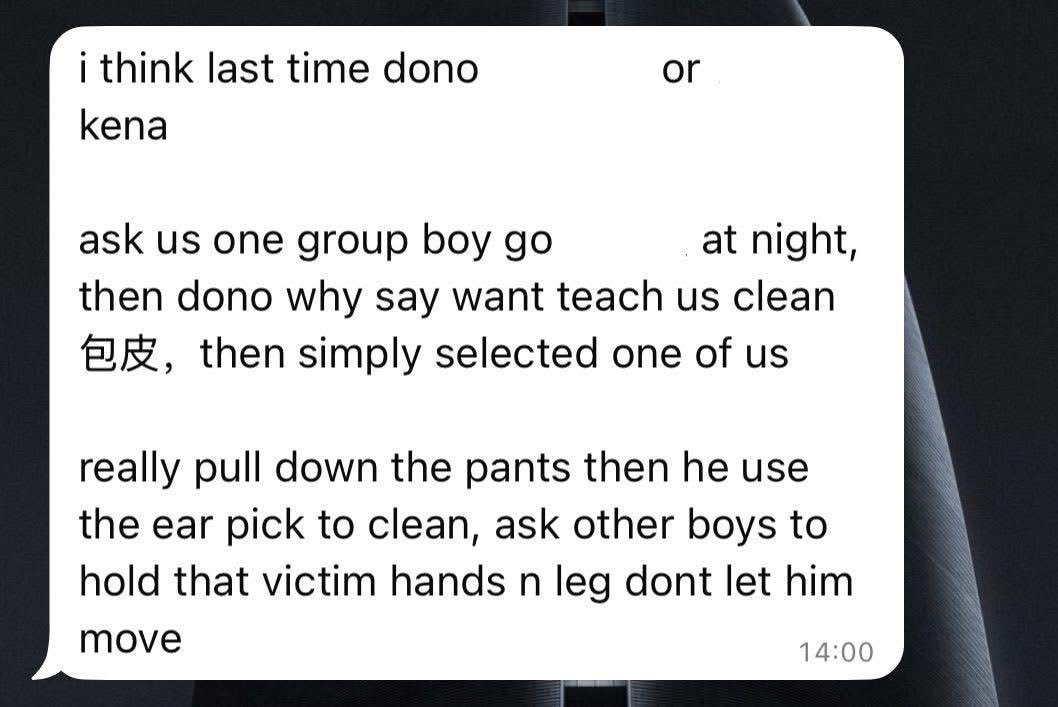
Task: Tap the line 'hold that victim hands n leg'
Action: pos(345,582)
